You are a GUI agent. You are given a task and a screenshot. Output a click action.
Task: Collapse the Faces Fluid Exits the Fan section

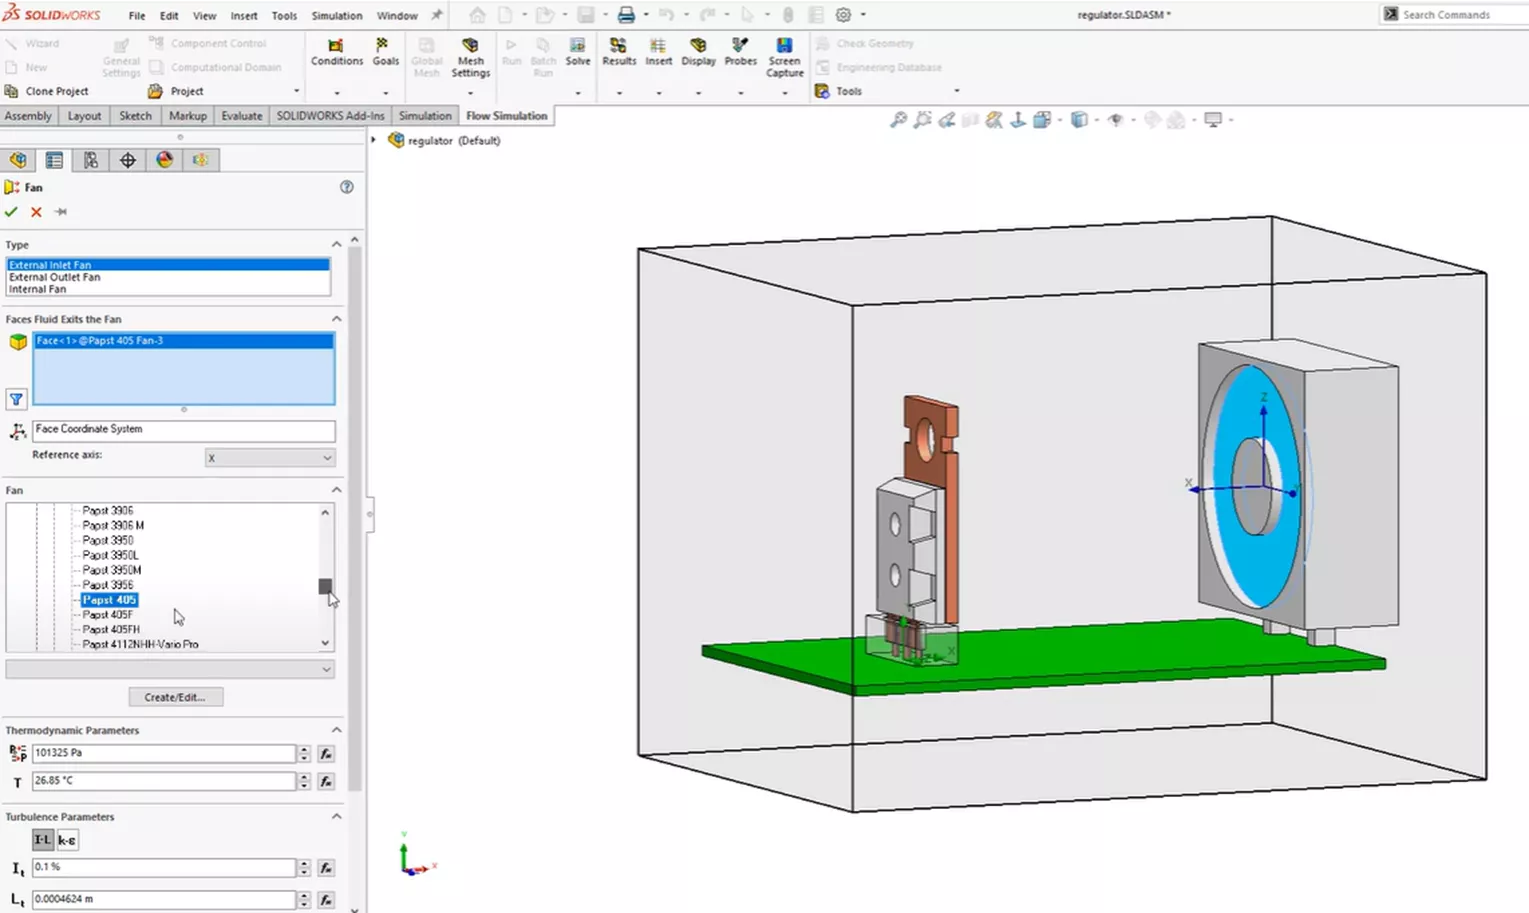(336, 318)
